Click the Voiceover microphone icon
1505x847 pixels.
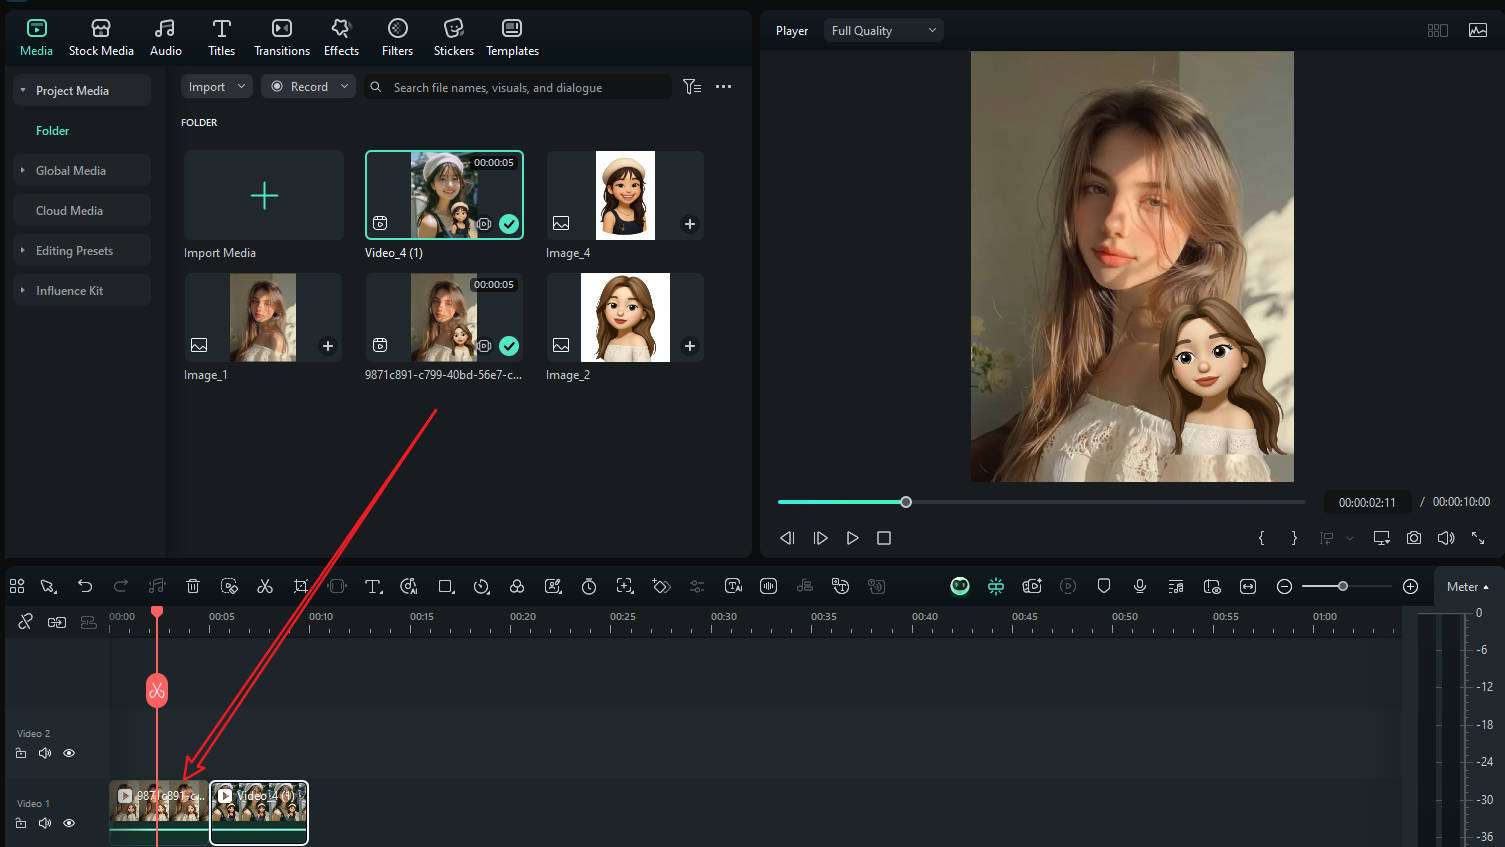[x=1140, y=586]
